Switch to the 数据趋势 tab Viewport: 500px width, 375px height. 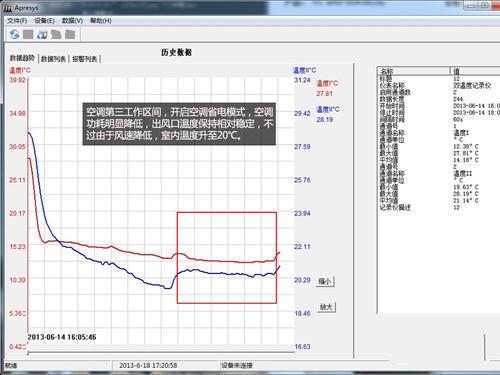[x=22, y=58]
